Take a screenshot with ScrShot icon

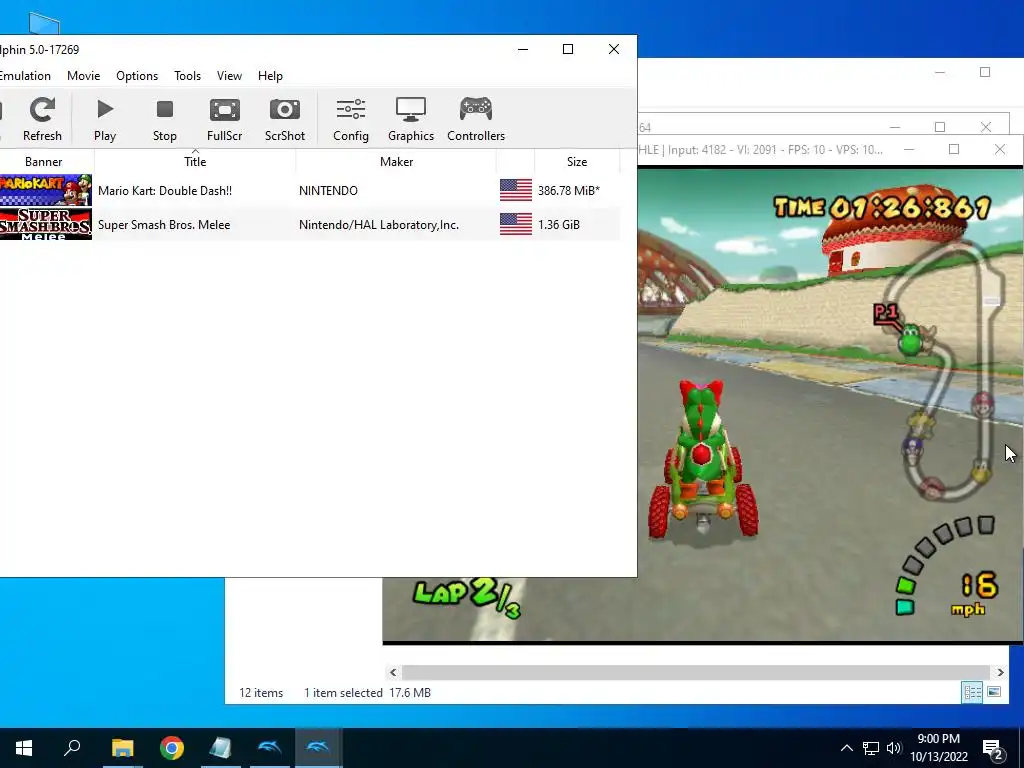(285, 118)
